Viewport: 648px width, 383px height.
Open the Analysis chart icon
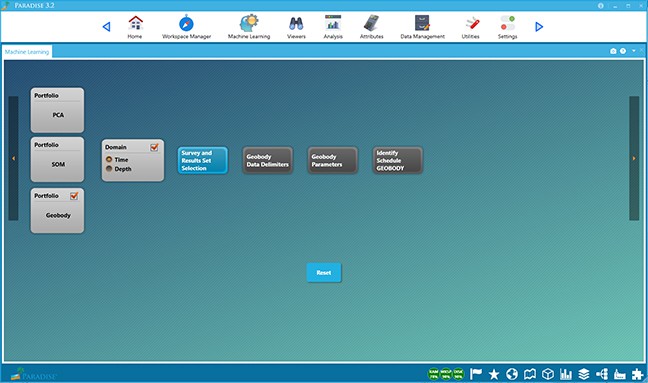[333, 23]
